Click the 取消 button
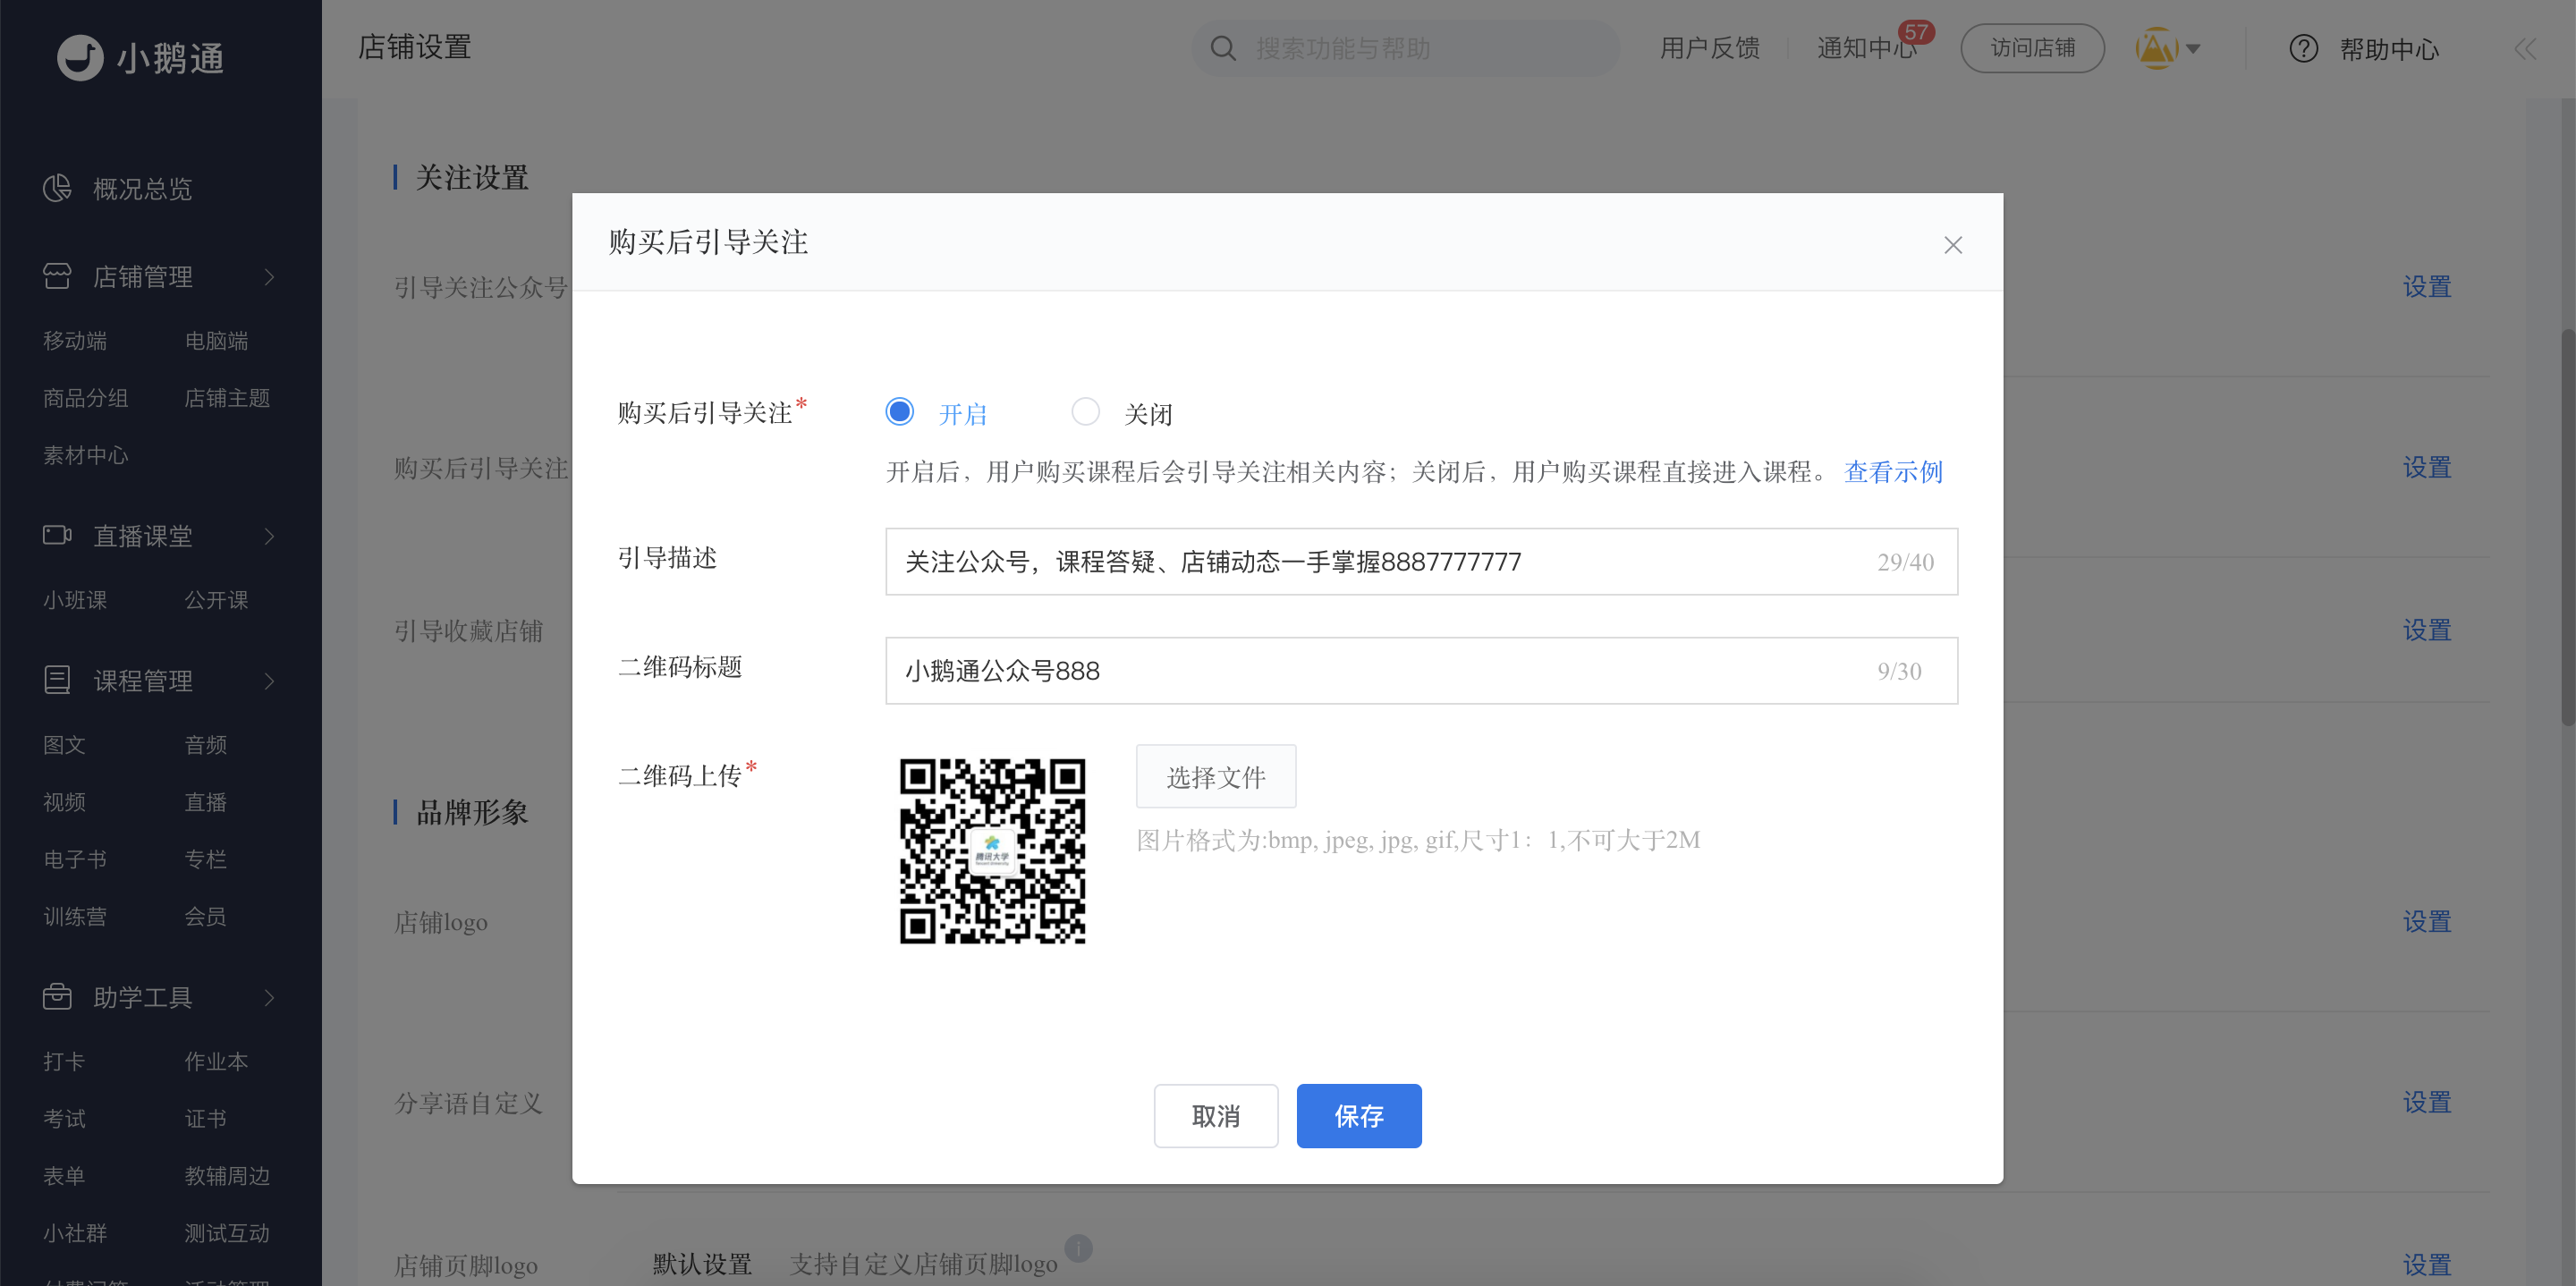This screenshot has height=1286, width=2576. (x=1215, y=1115)
